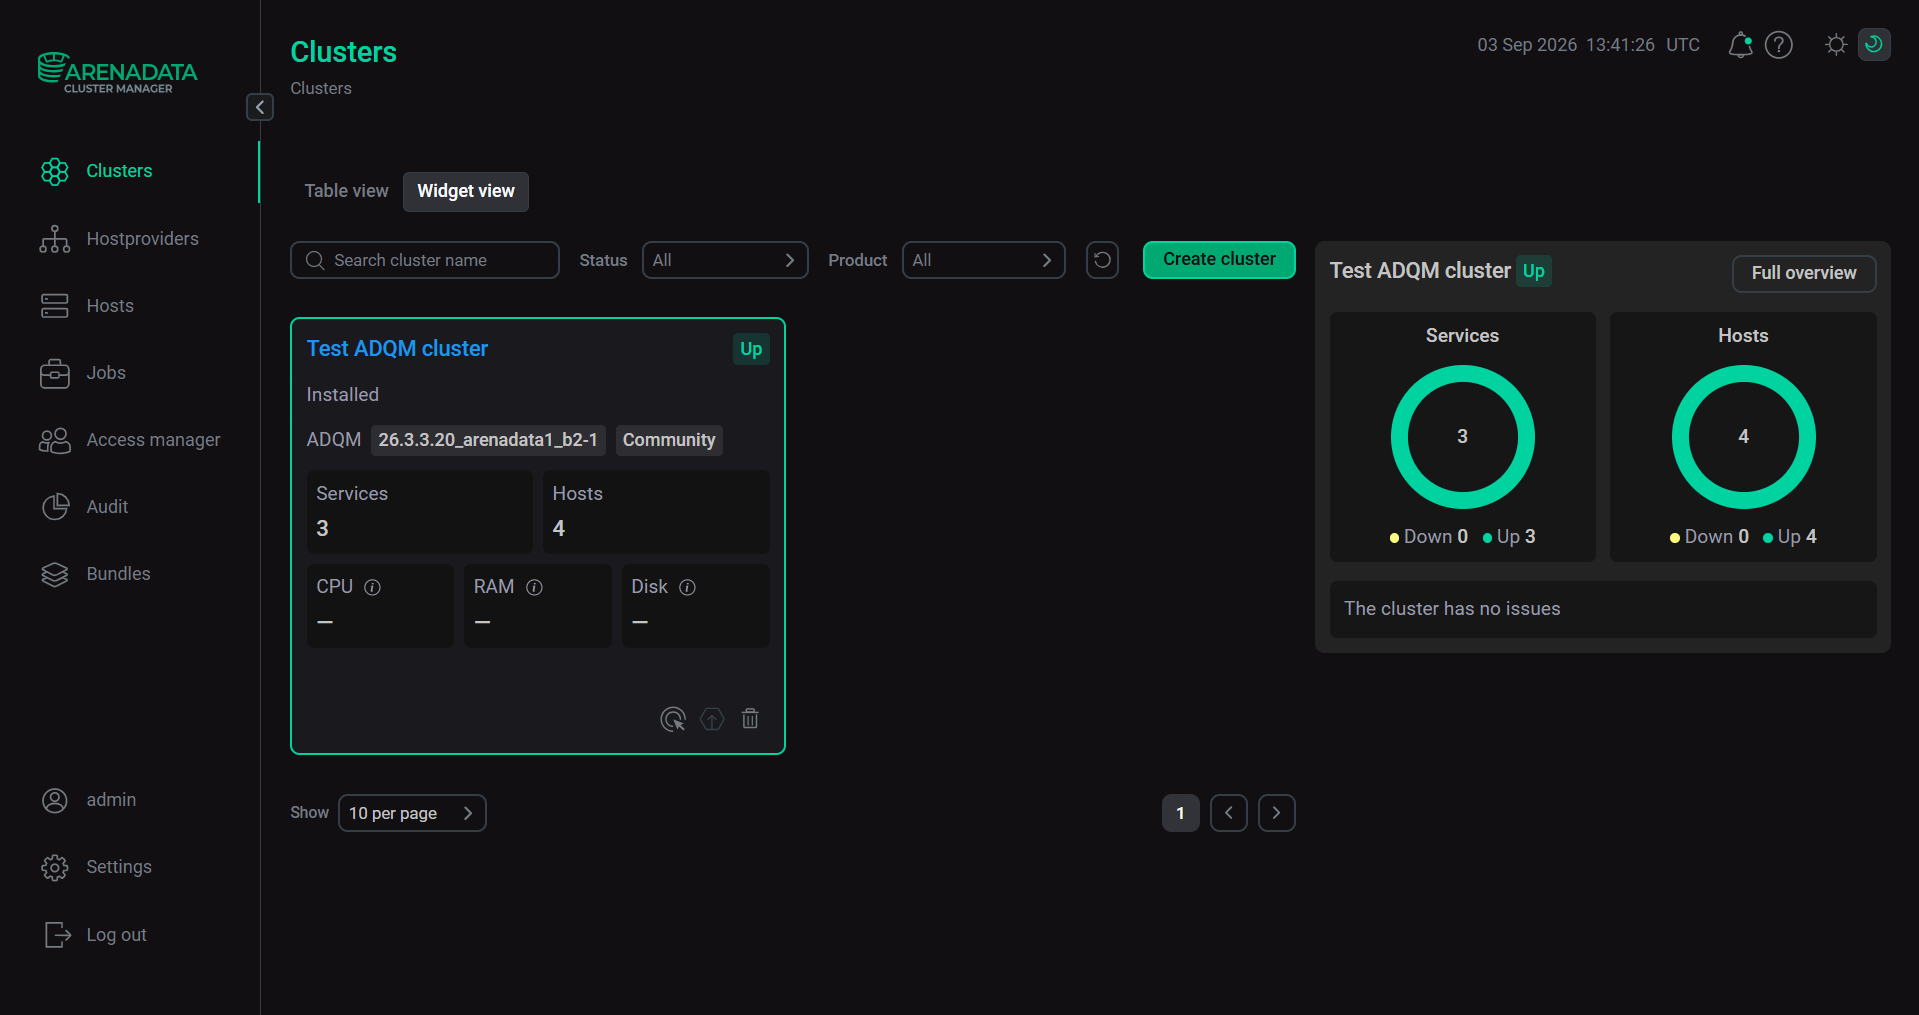Go to the previous page arrow
The image size is (1919, 1015).
1229,813
